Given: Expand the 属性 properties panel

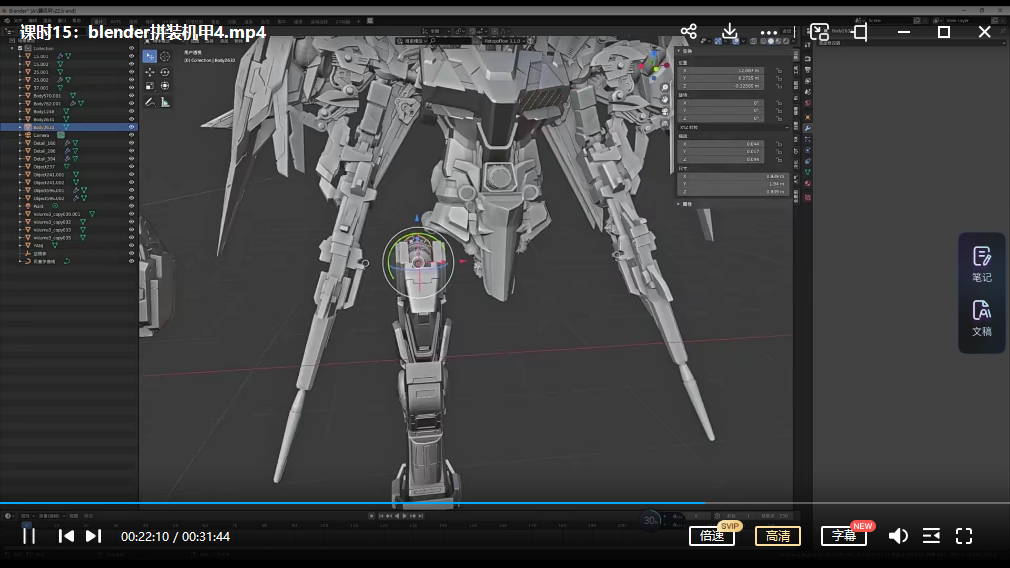Looking at the screenshot, I should (x=679, y=204).
